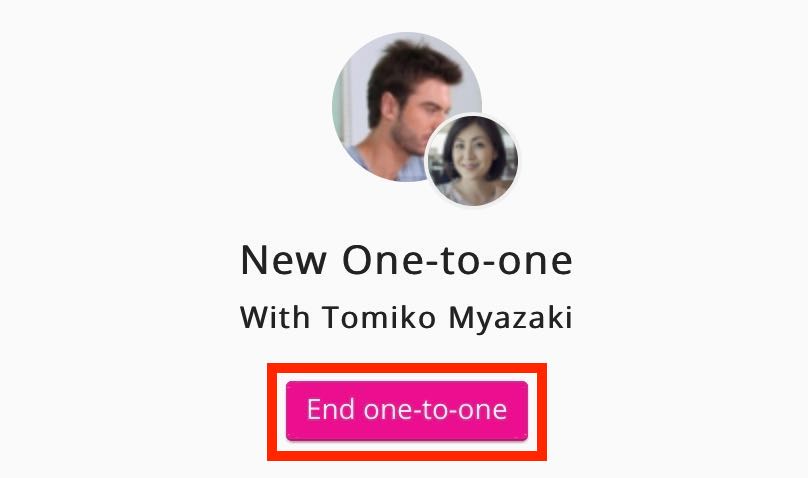Tap the overlapping woman's profile photo
Screen dimensions: 808x478
coord(472,160)
